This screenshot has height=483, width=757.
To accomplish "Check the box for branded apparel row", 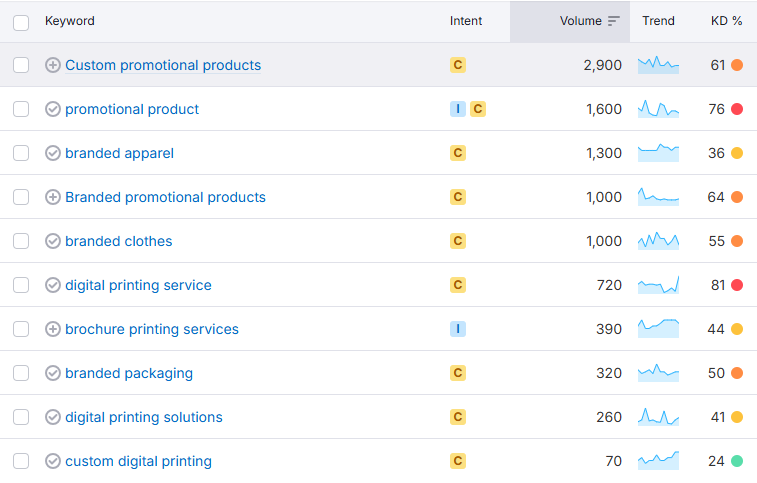I will pyautogui.click(x=21, y=153).
